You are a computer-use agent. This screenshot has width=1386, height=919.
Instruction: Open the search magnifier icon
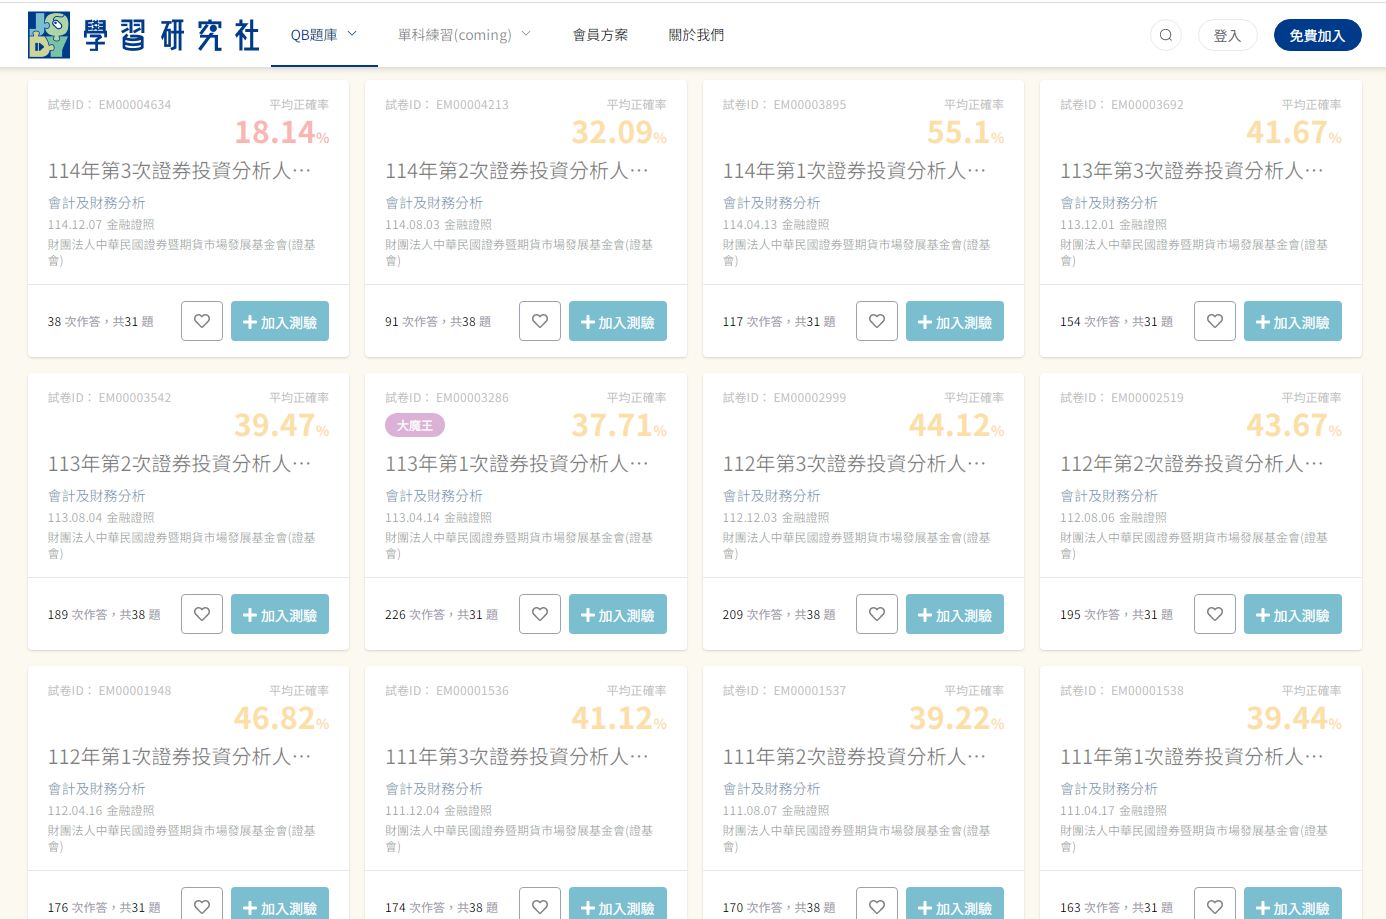pyautogui.click(x=1165, y=36)
